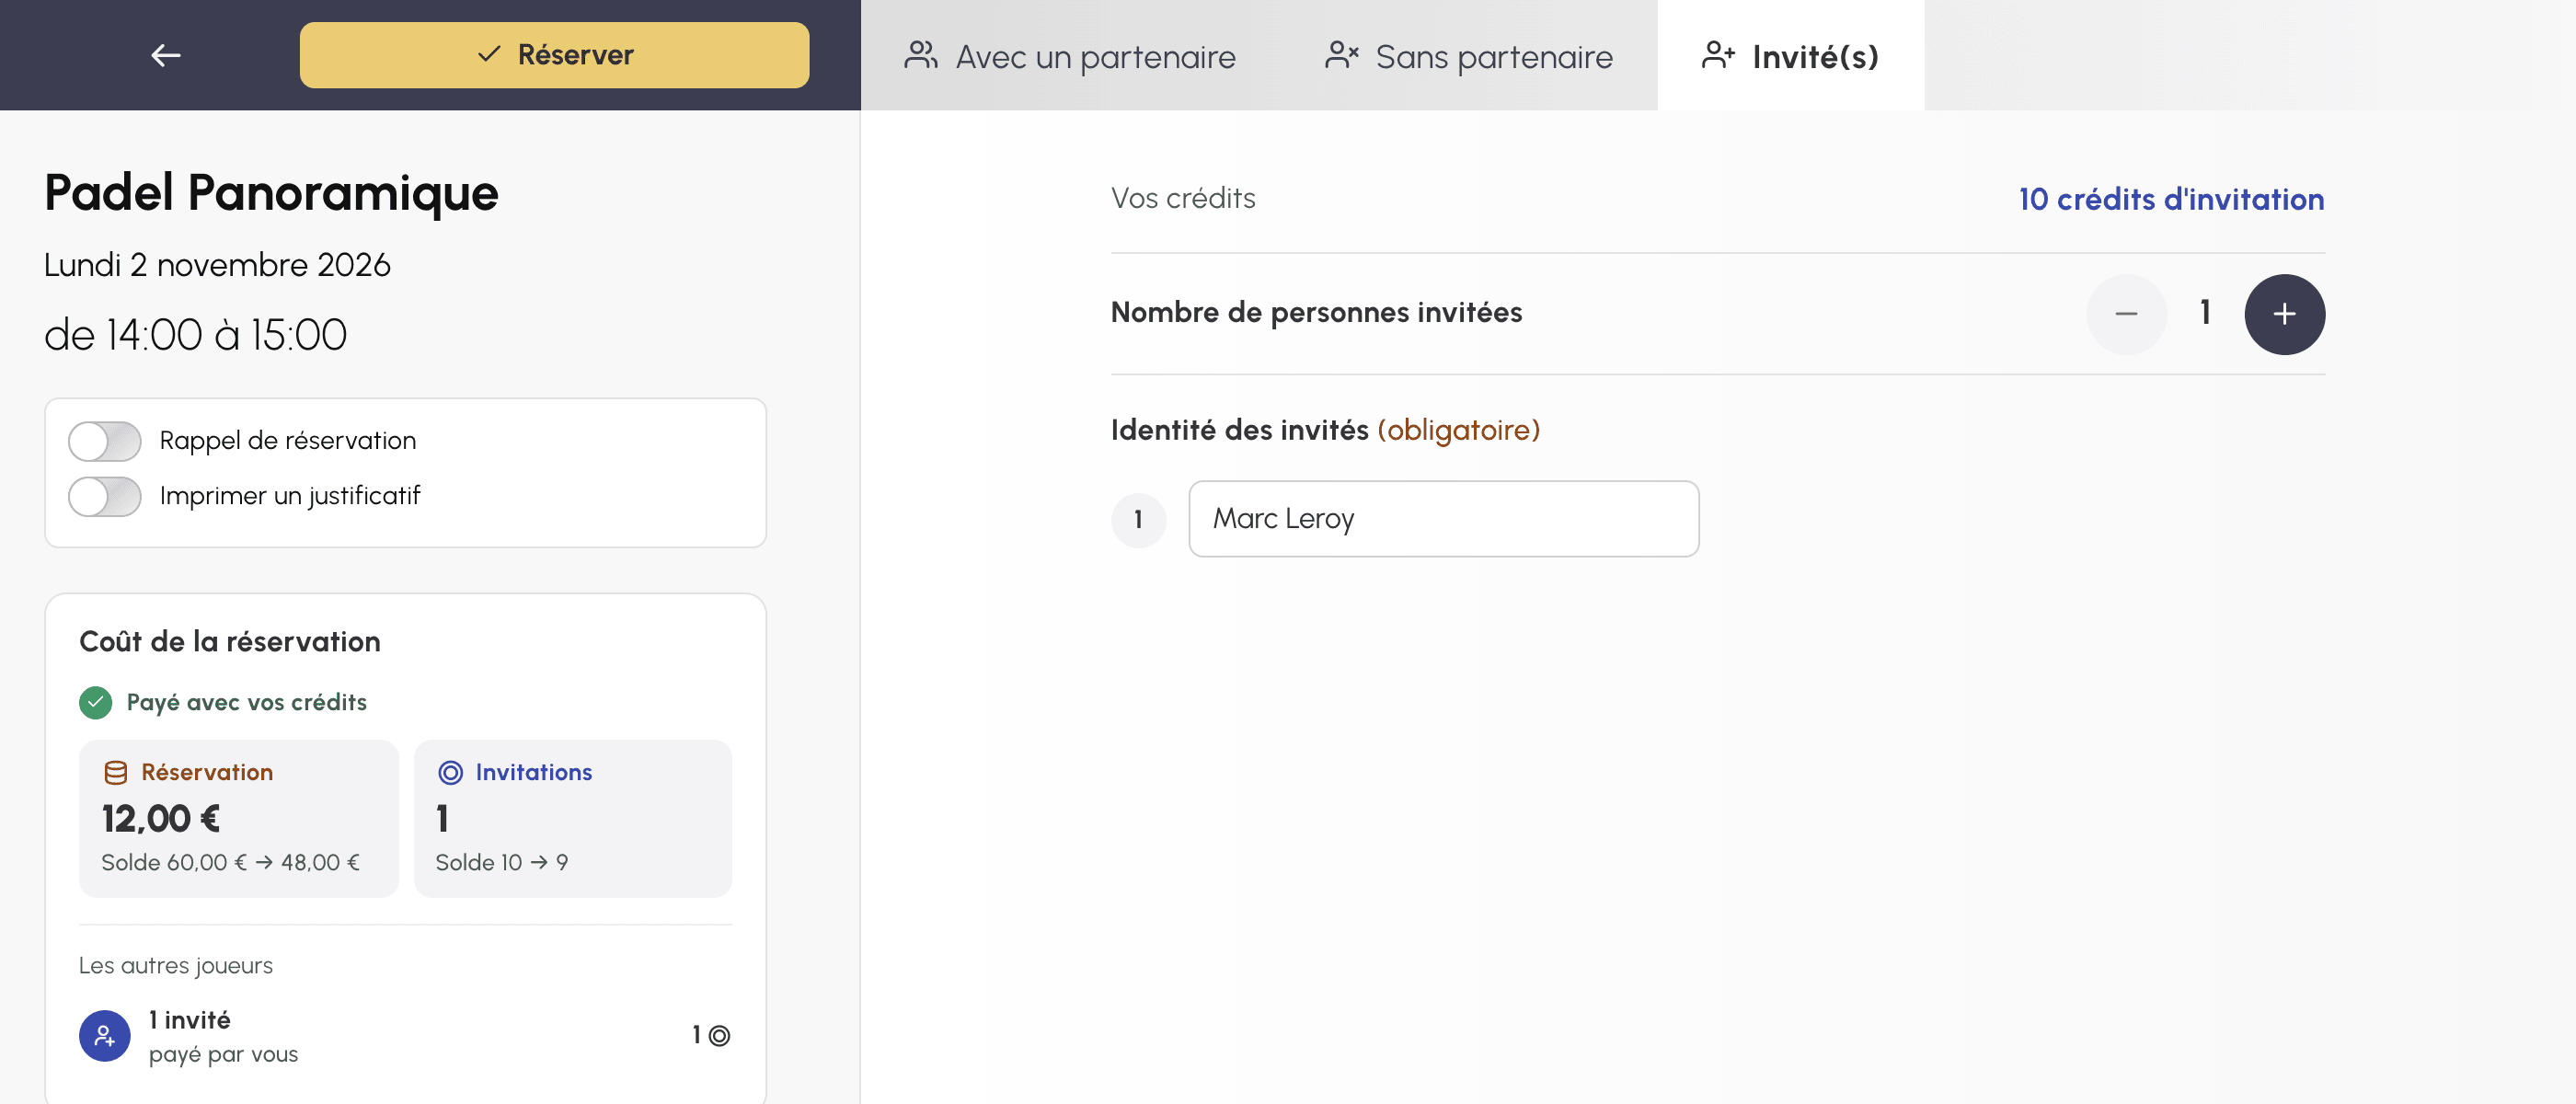The image size is (2576, 1104).
Task: Click the Solde 10 → 9 text
Action: (x=501, y=862)
